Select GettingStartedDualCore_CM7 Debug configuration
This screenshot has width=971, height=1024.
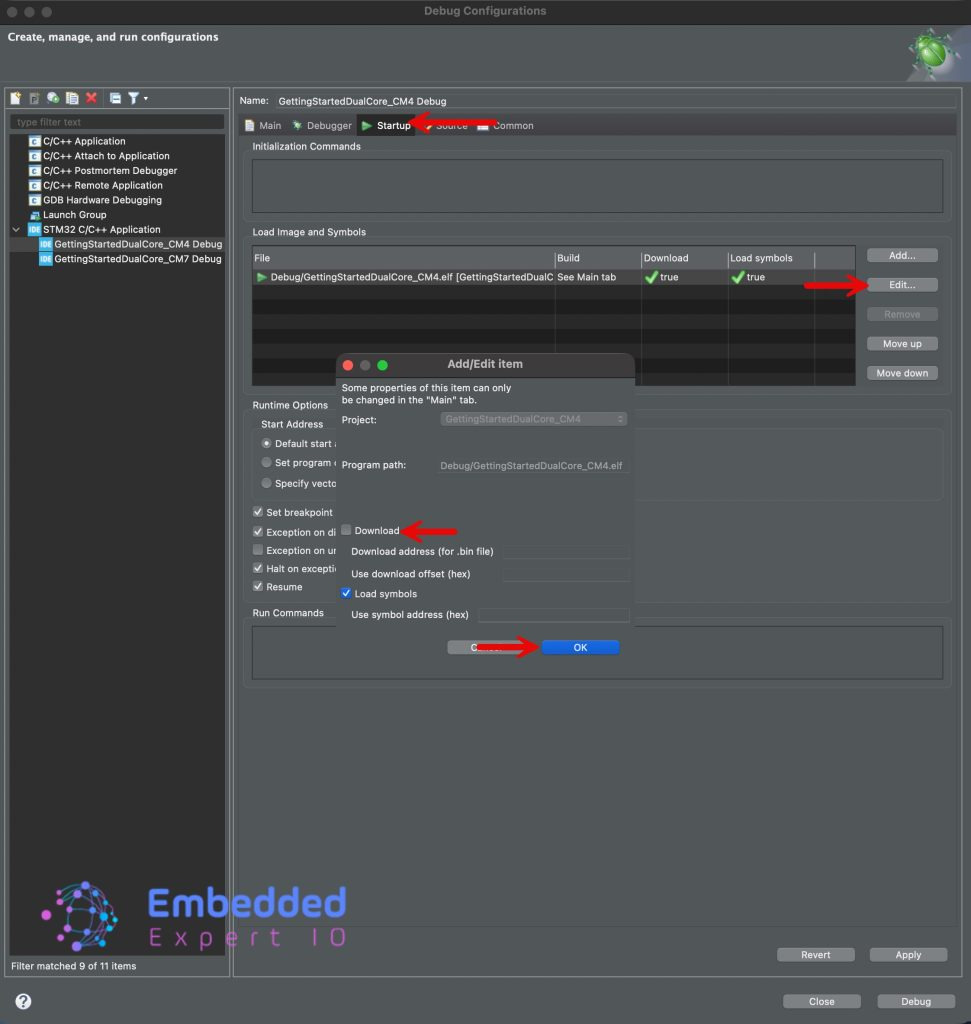coord(137,259)
